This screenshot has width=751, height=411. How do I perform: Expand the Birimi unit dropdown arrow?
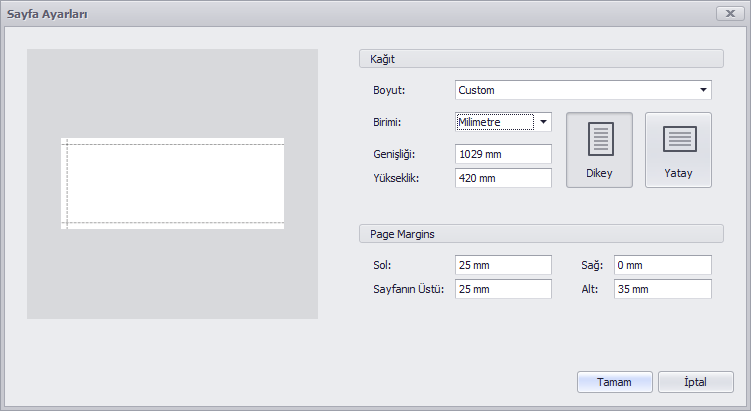tap(543, 122)
